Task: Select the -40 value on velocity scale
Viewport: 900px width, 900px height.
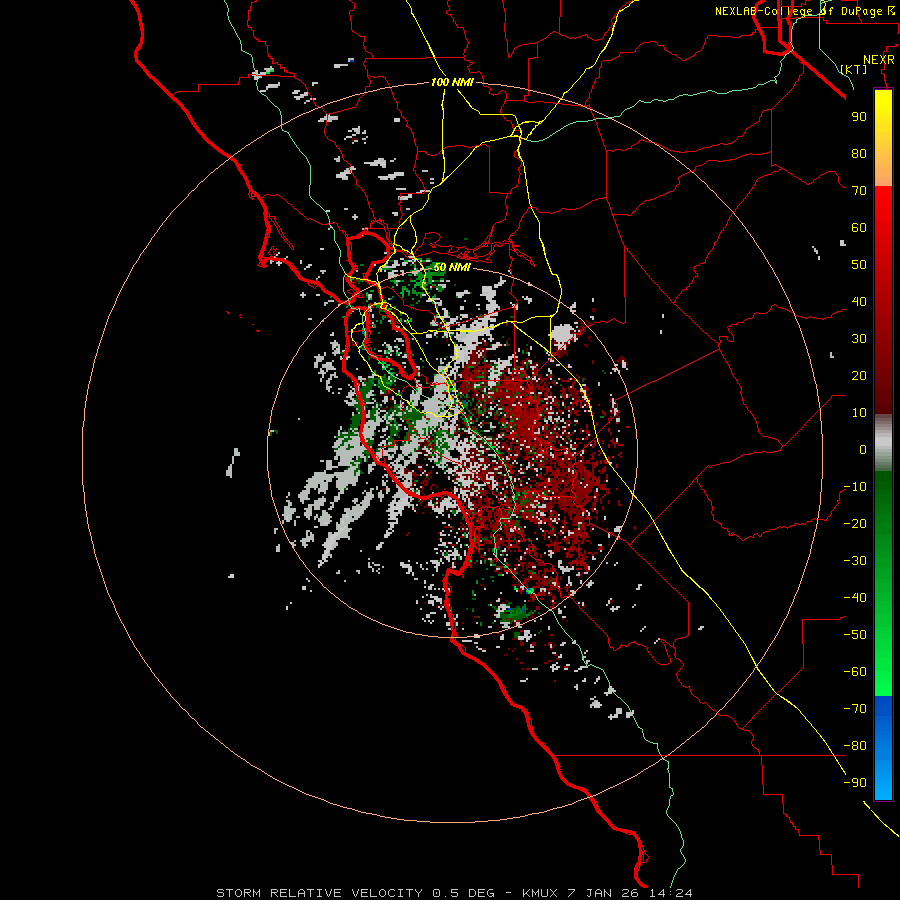Action: tap(855, 598)
